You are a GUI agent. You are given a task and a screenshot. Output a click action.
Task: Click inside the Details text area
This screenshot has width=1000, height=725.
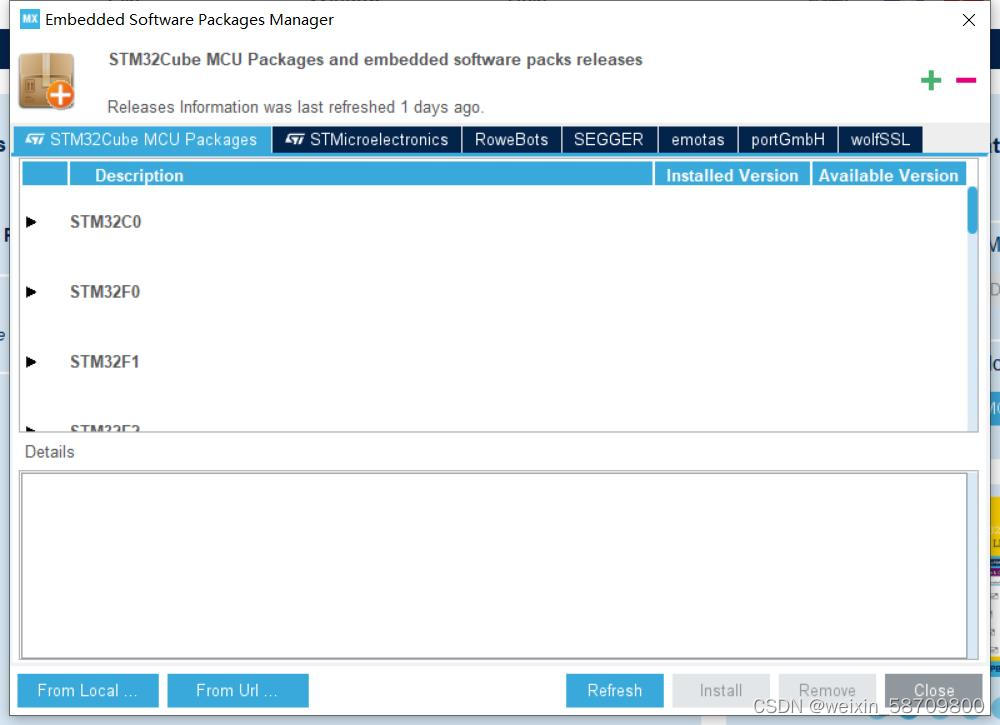pyautogui.click(x=494, y=566)
